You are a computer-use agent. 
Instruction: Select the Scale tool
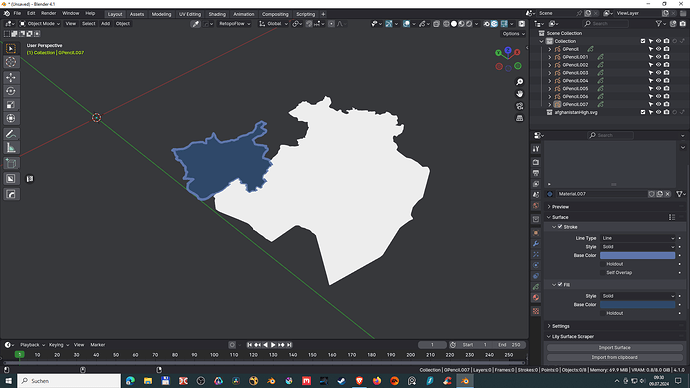(x=11, y=105)
